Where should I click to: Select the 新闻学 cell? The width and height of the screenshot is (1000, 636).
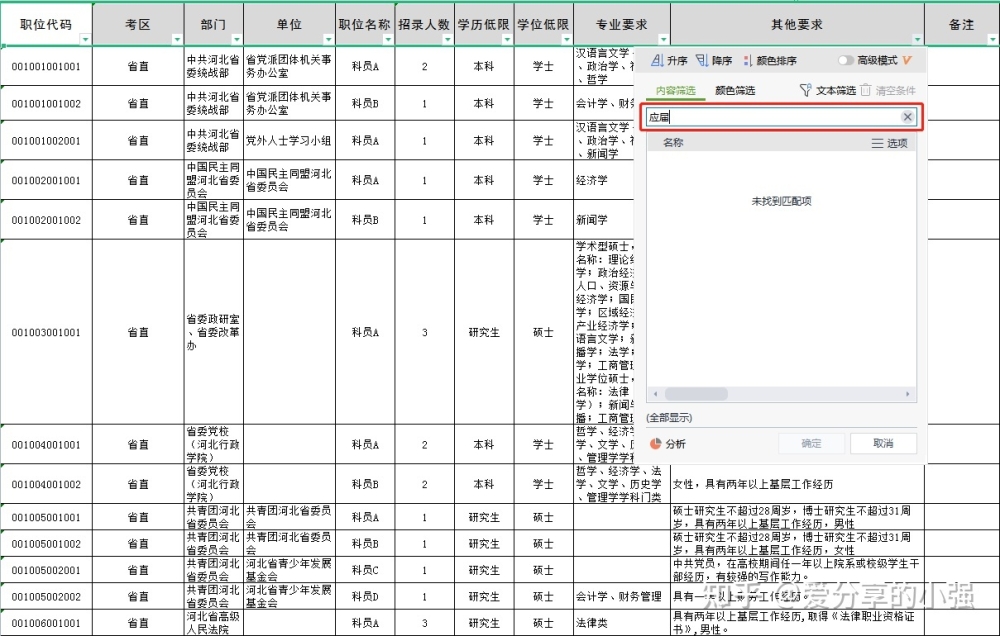[604, 219]
